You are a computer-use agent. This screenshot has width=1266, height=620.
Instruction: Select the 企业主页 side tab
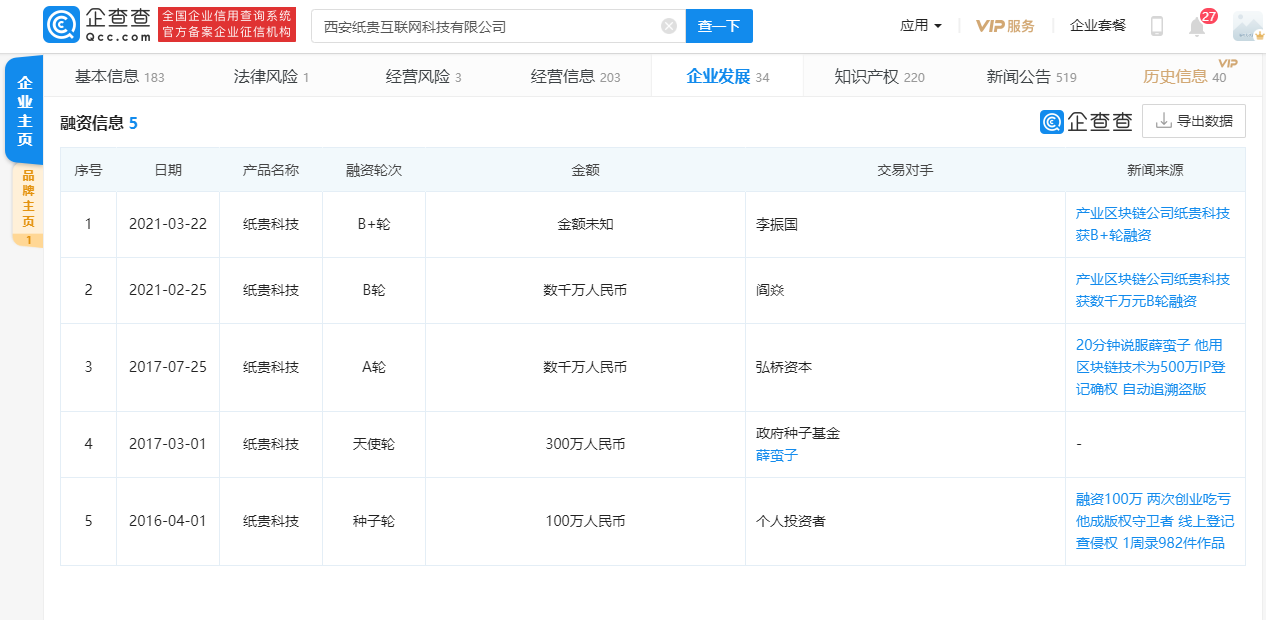click(25, 110)
